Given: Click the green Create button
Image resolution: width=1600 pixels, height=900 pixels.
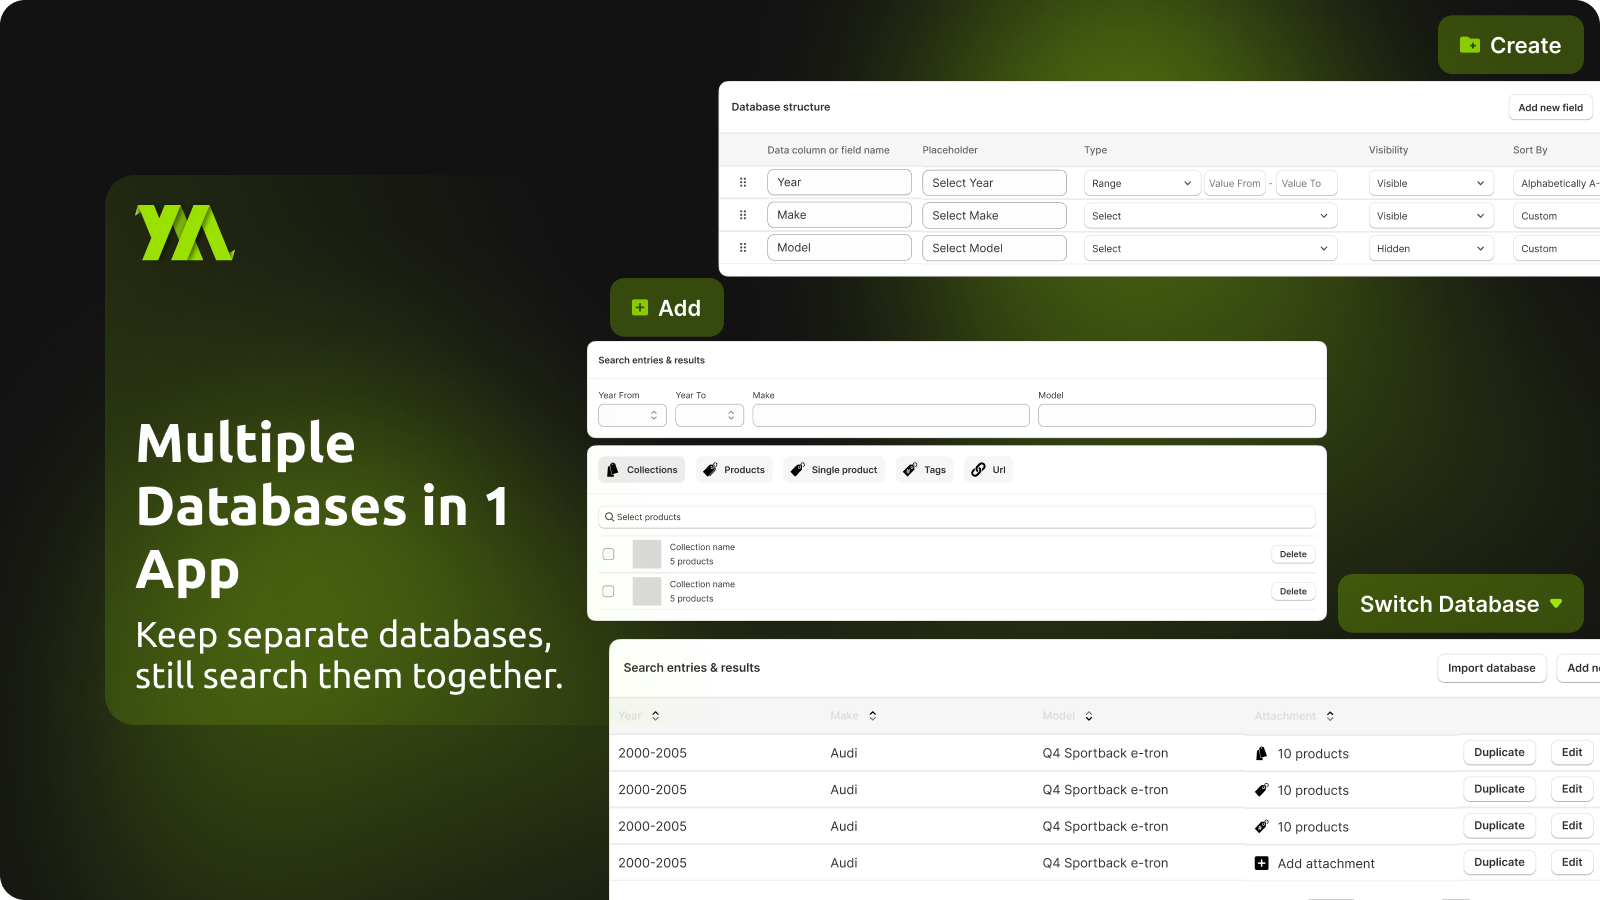Looking at the screenshot, I should [x=1510, y=45].
